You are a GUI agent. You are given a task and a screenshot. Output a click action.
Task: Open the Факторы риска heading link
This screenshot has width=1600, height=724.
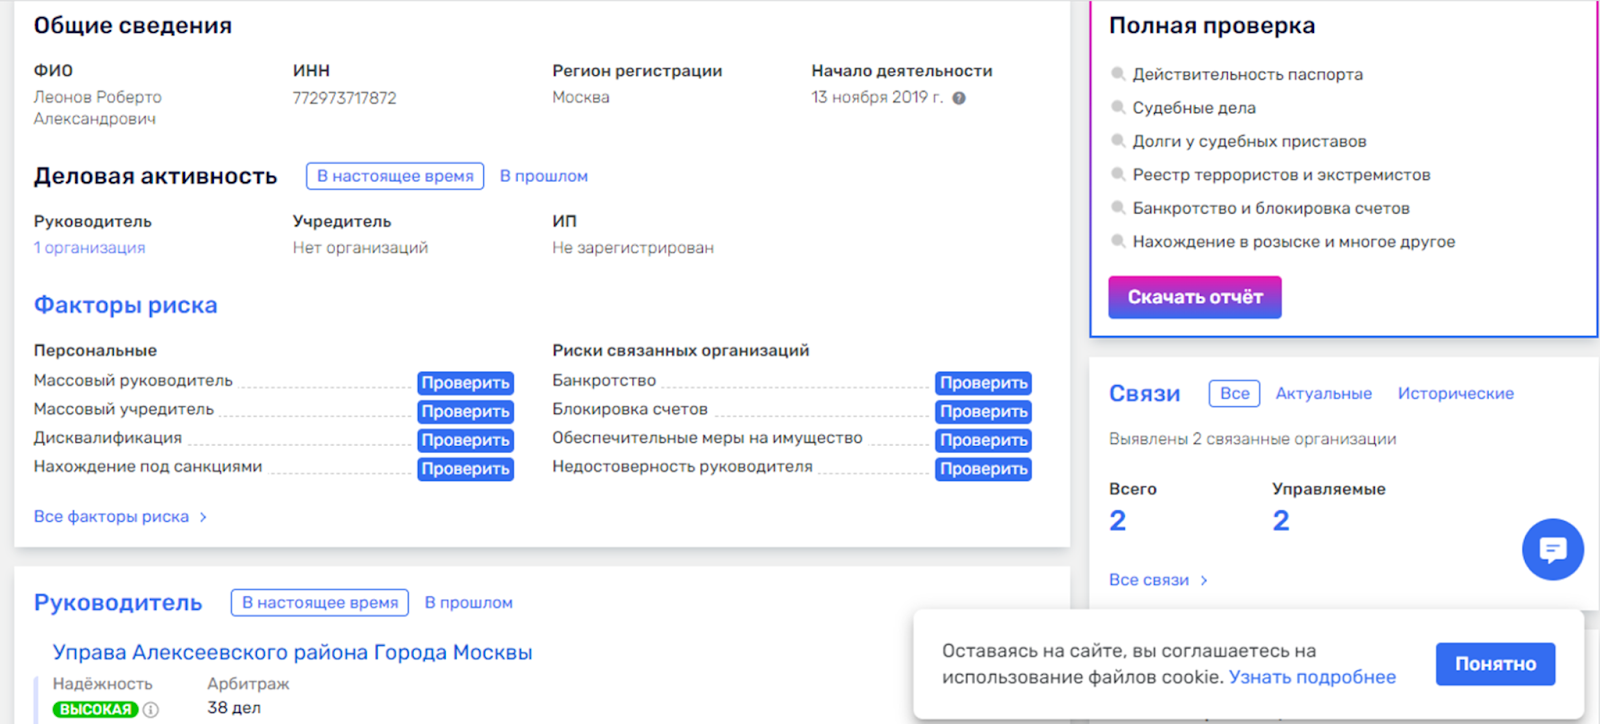pos(126,305)
